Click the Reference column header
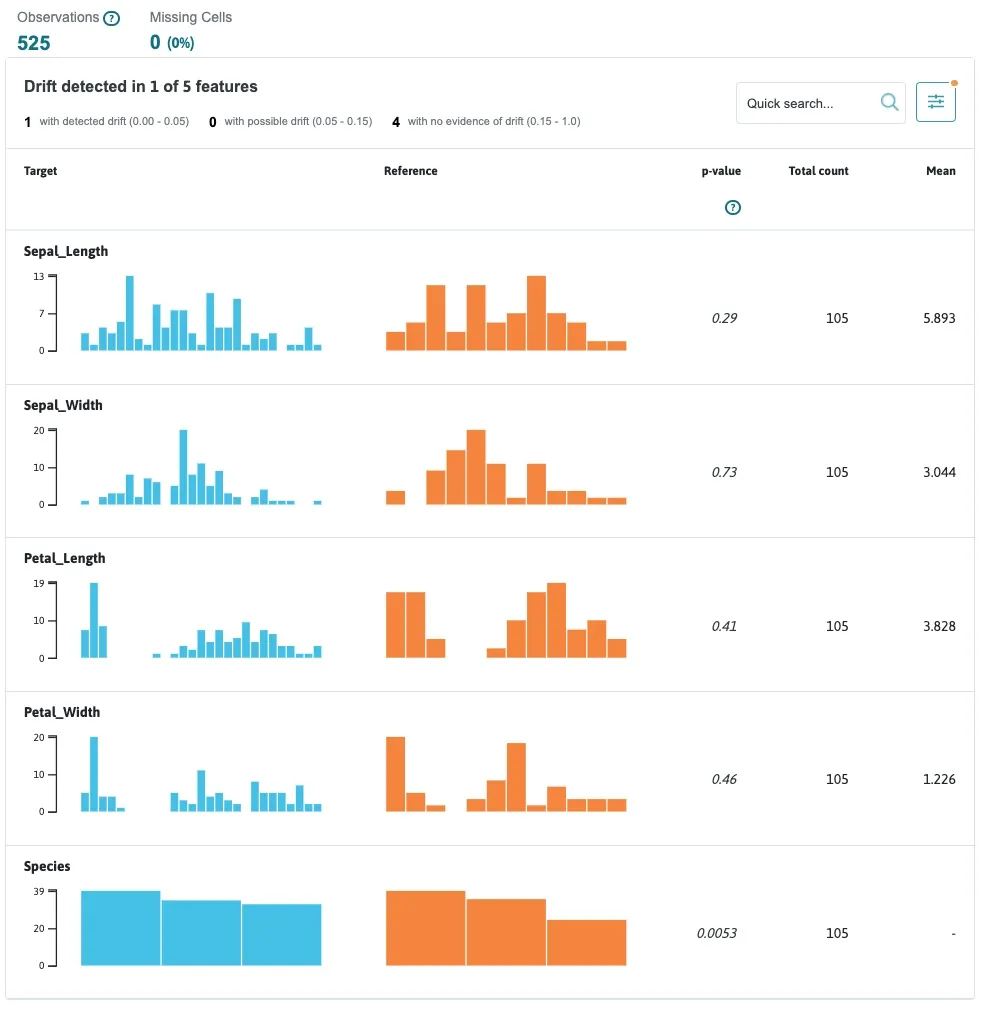990x1015 pixels. pos(411,171)
